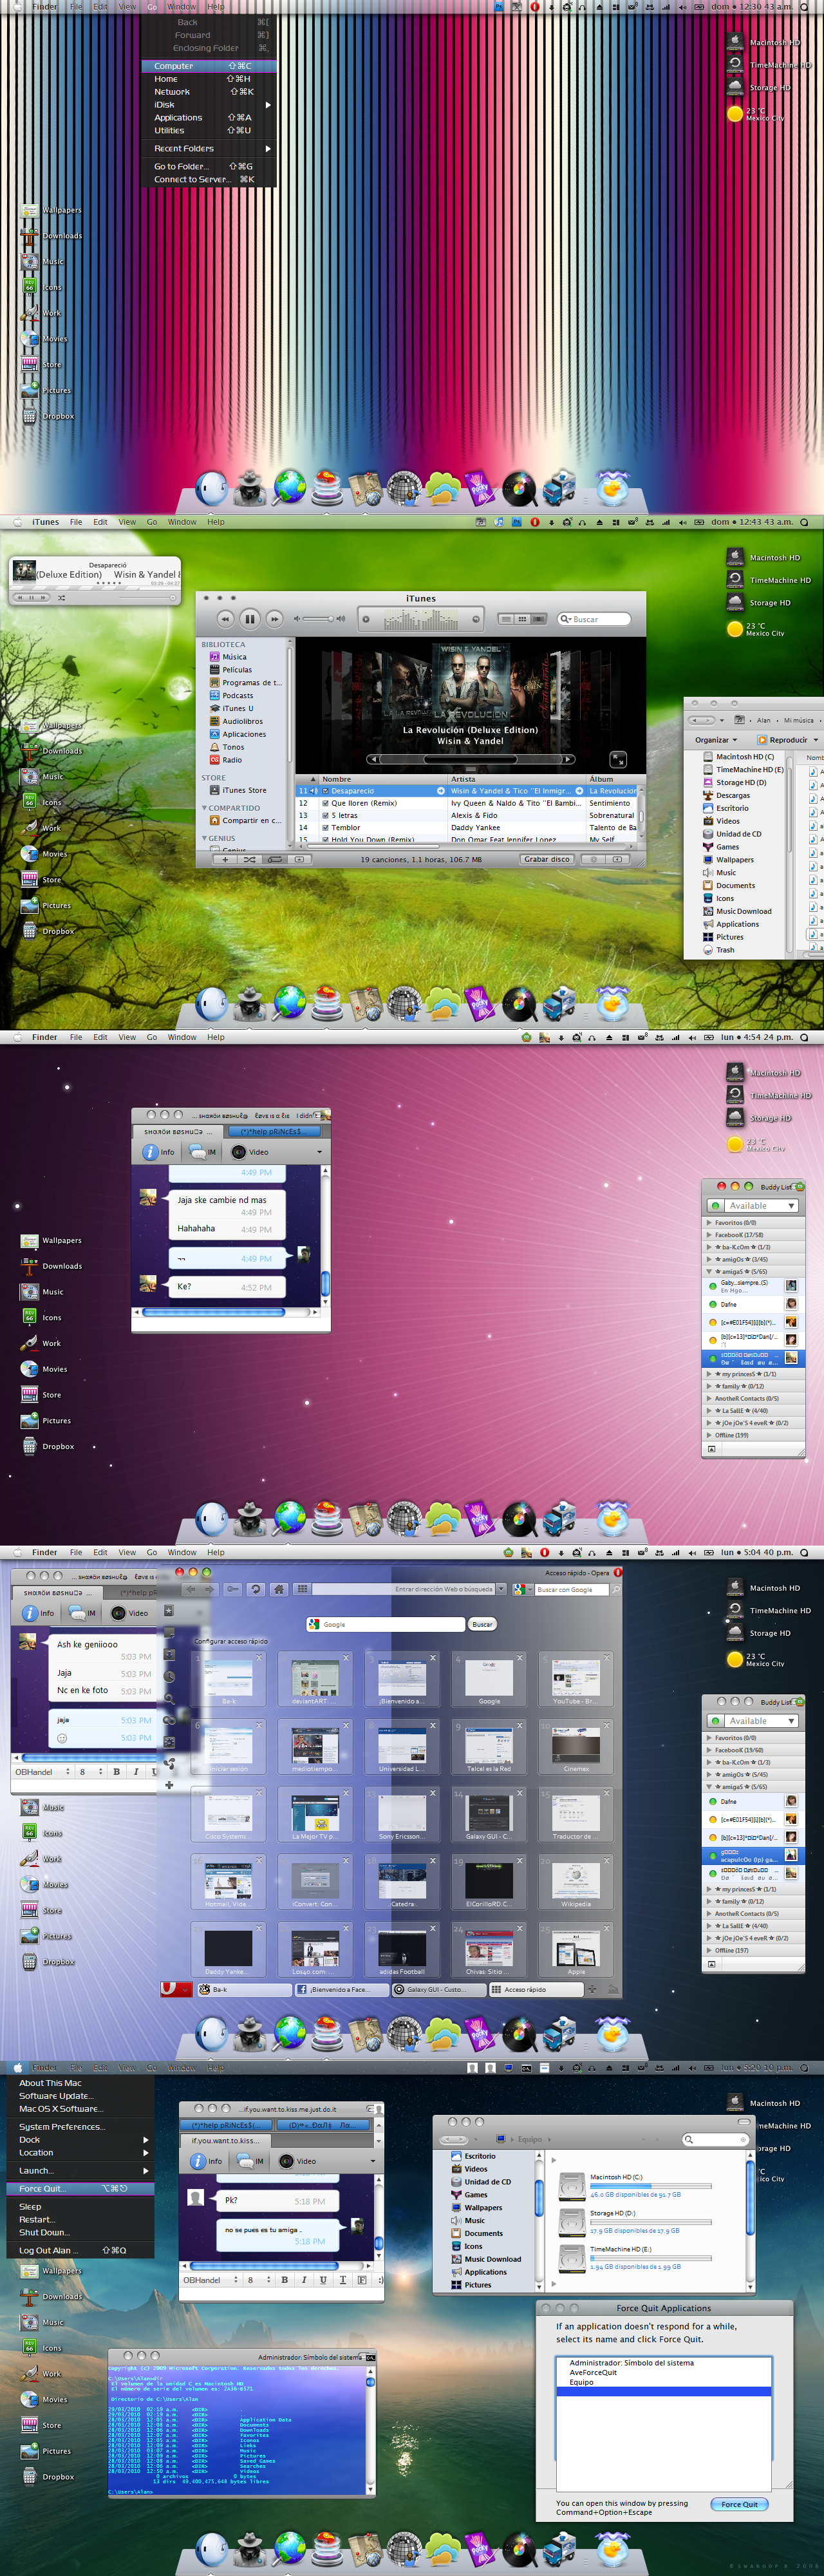Screen dimensions: 824x2576
Task: Toggle the artwork viewer button in iTunes
Action: tap(298, 859)
